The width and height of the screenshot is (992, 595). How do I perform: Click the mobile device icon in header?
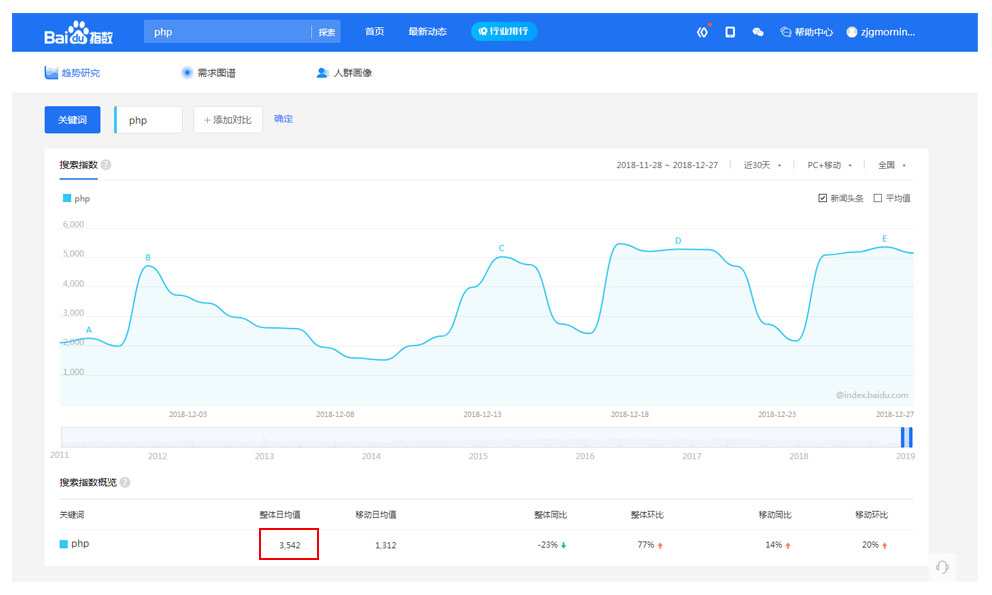point(730,32)
